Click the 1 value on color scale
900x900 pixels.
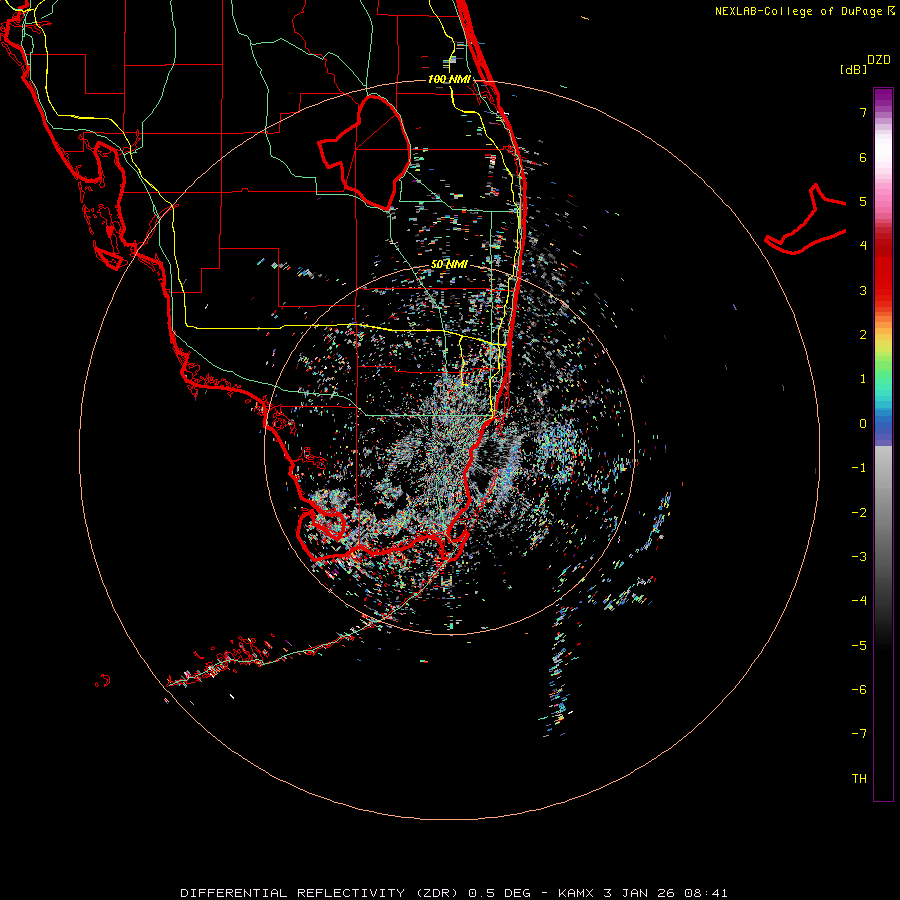[x=863, y=379]
